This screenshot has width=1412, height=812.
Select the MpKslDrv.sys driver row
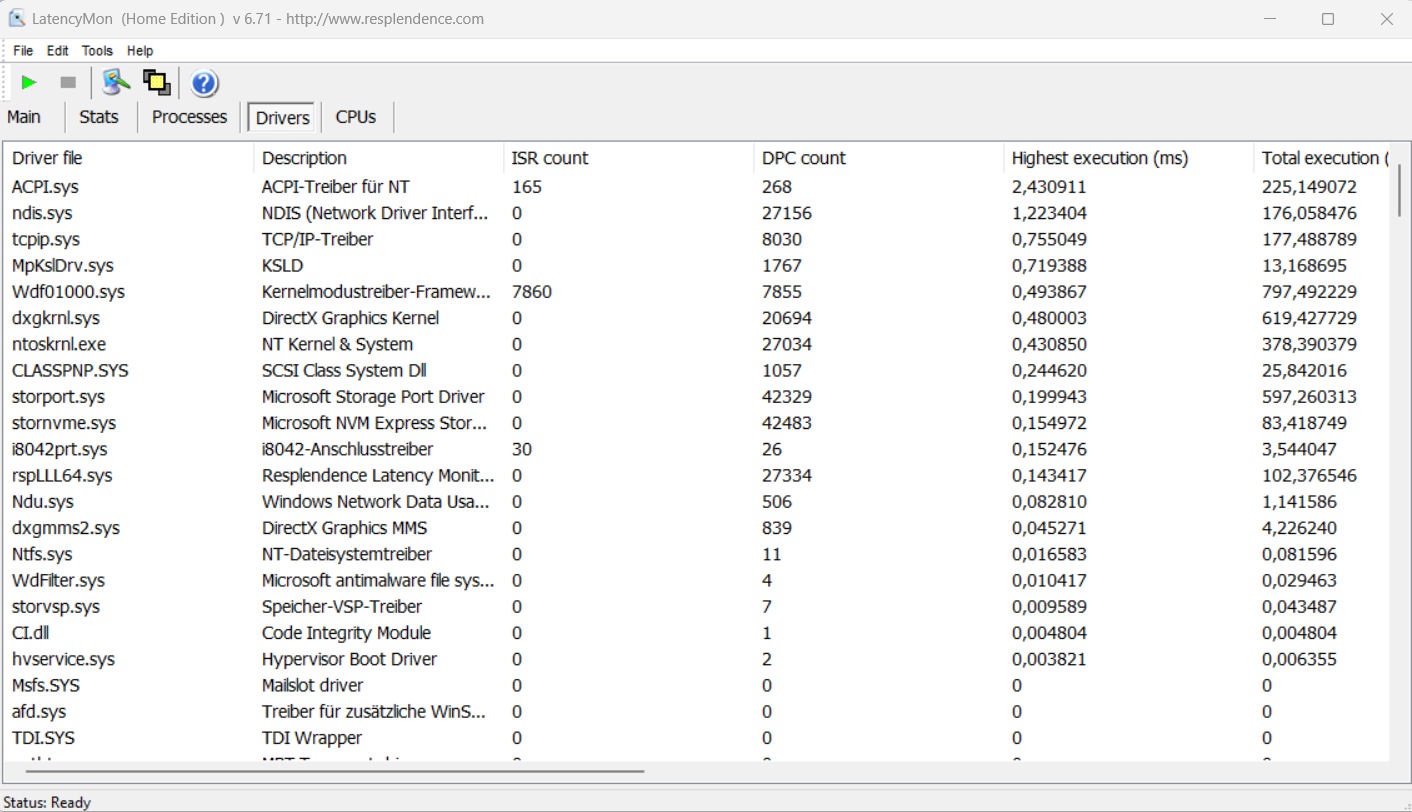[x=697, y=266]
